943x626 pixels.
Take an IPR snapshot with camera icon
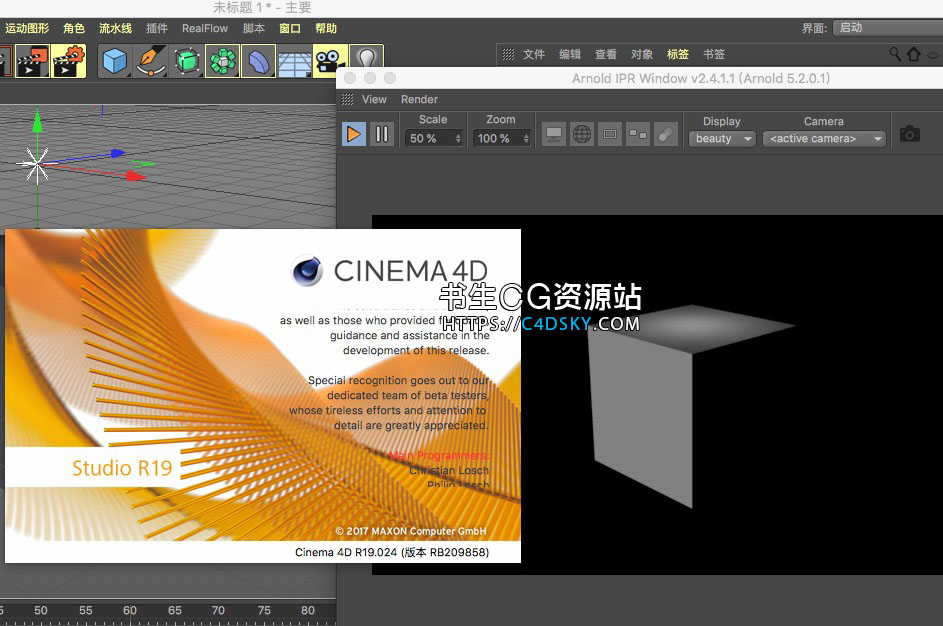tap(909, 133)
